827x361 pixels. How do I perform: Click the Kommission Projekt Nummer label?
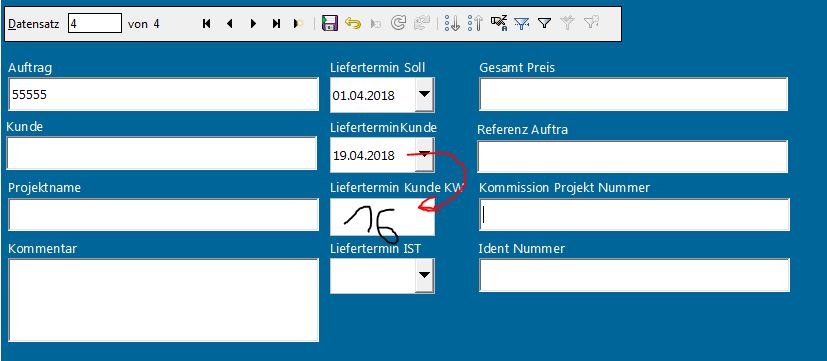[x=564, y=187]
